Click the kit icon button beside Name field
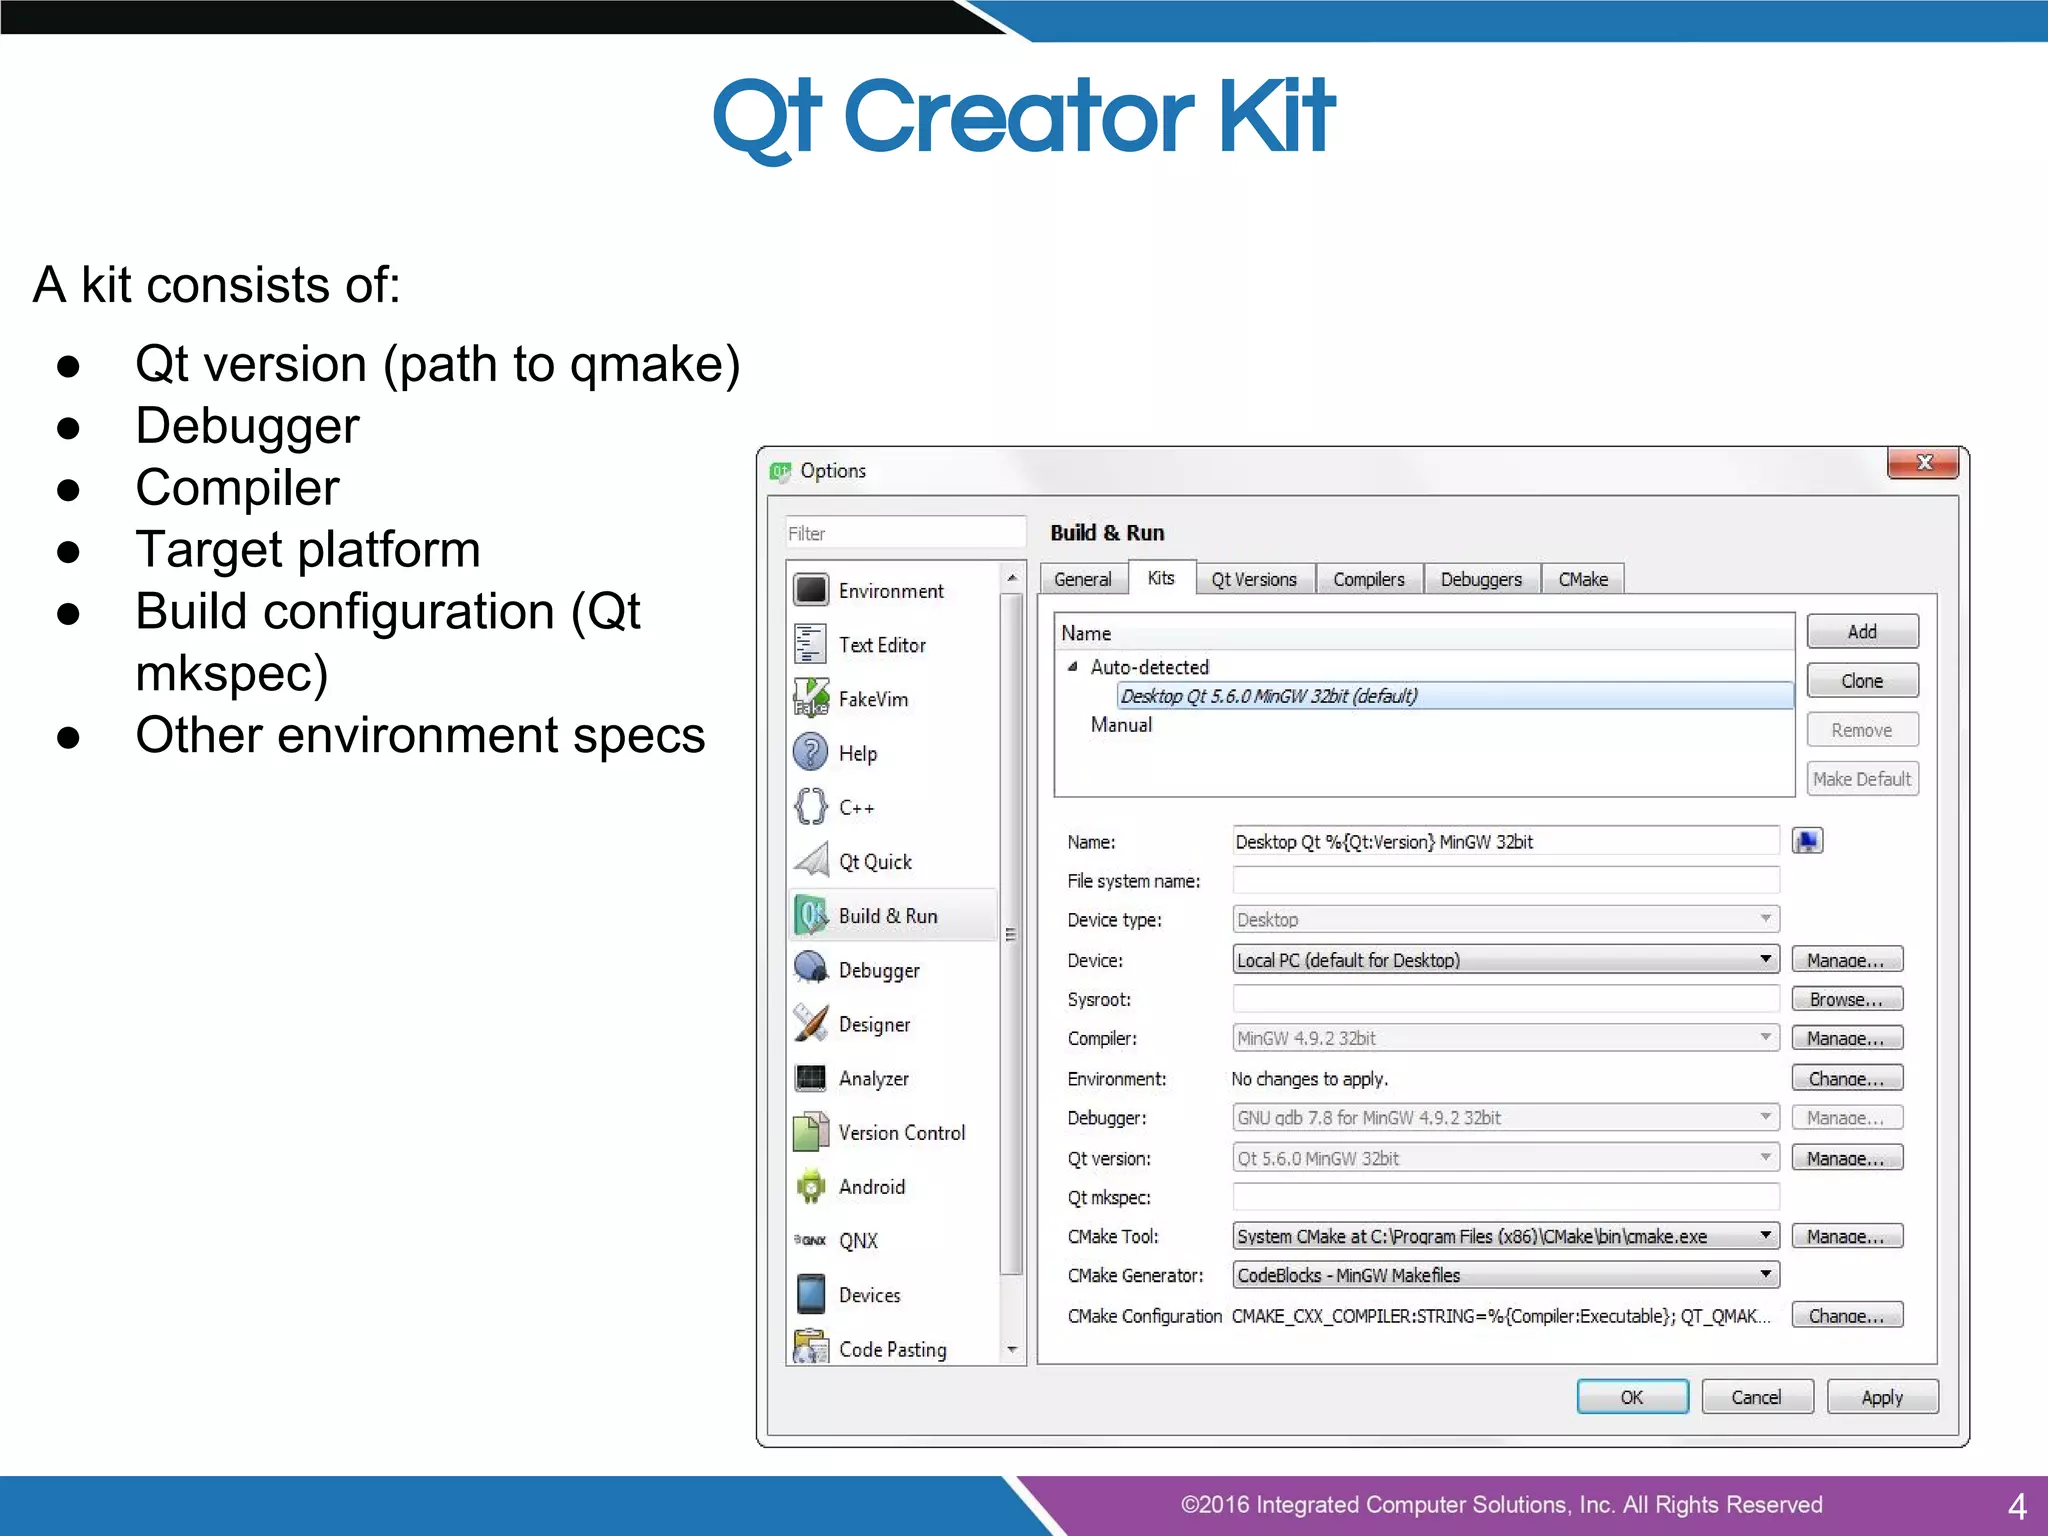Viewport: 2048px width, 1536px height. tap(1808, 841)
